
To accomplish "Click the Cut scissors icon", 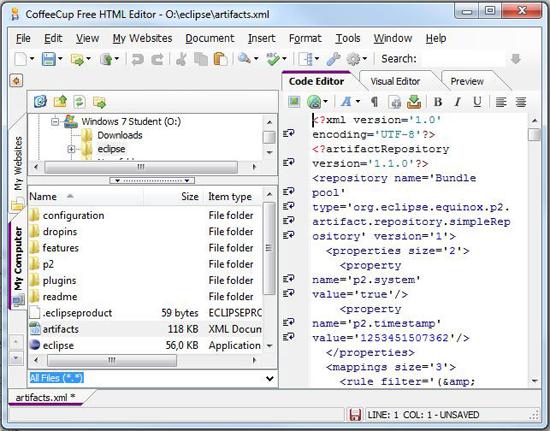I will click(181, 59).
